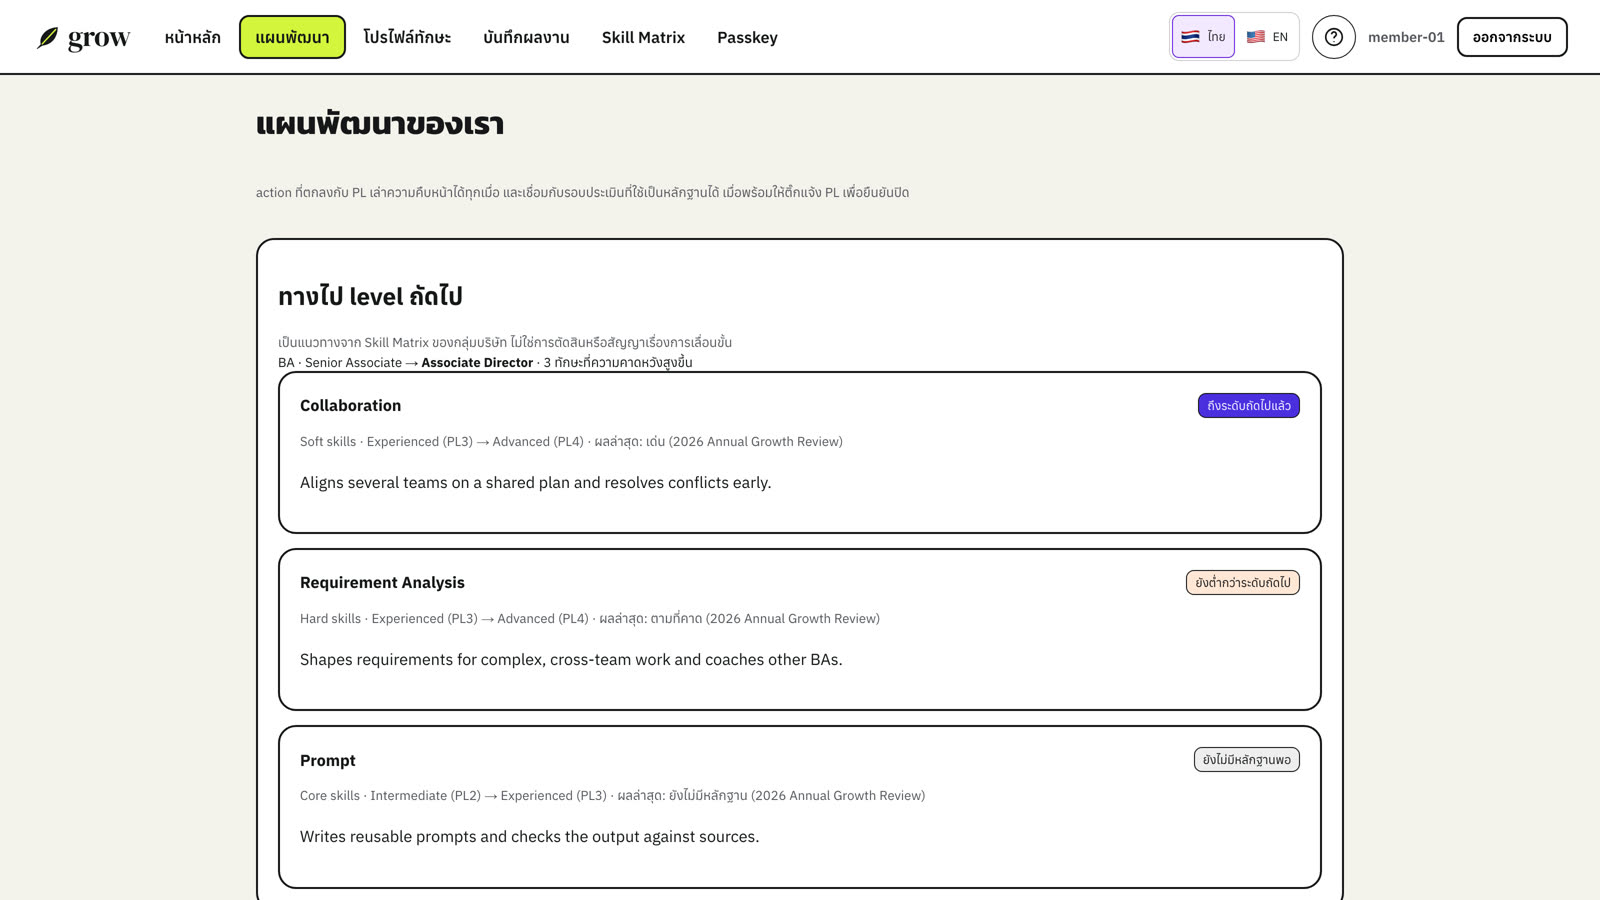Open the โปรไฟล์ทักษะ tab

[x=407, y=37]
